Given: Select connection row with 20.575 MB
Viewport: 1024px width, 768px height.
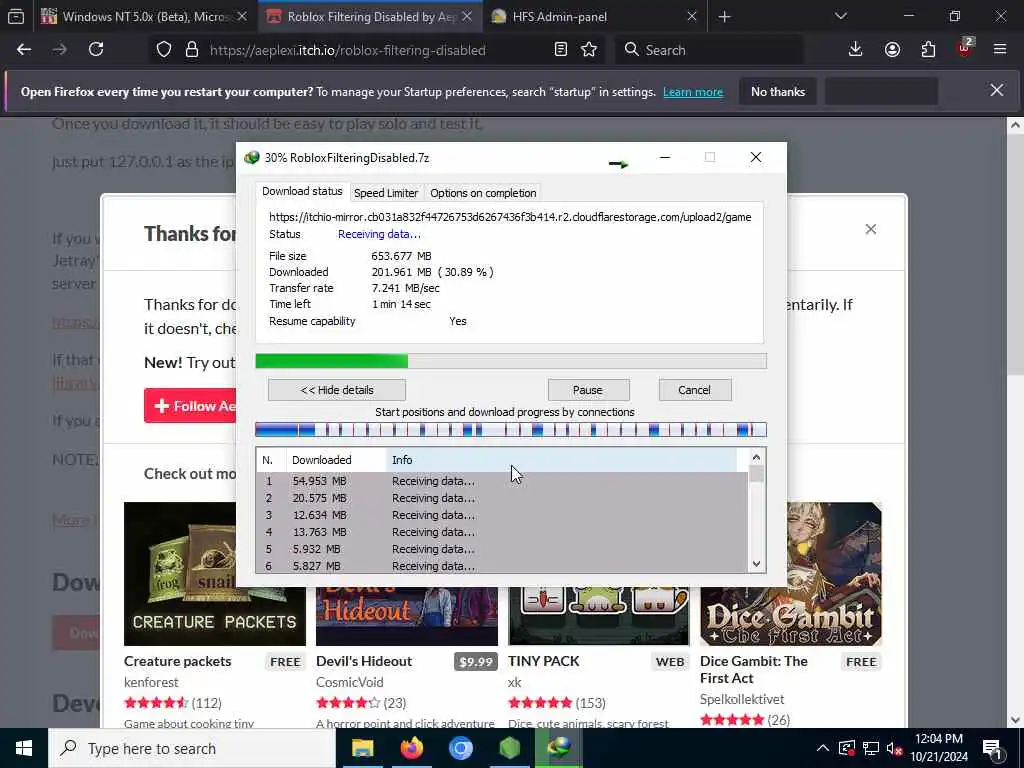Looking at the screenshot, I should [x=502, y=498].
